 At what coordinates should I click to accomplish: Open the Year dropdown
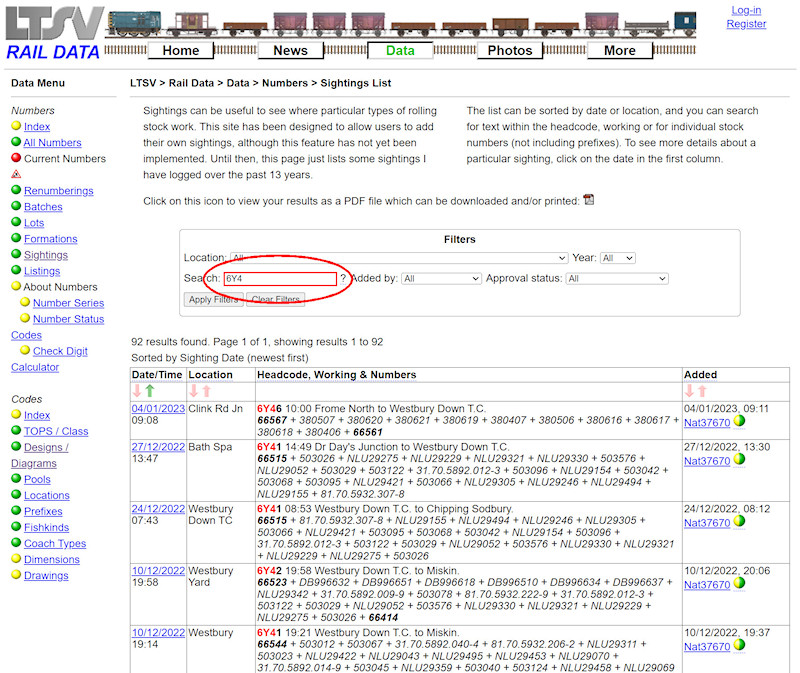[x=619, y=257]
